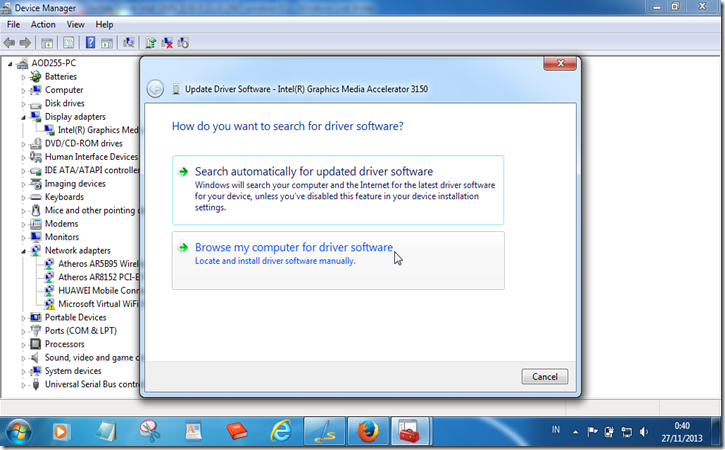Open the File menu
725x450 pixels.
[x=13, y=25]
